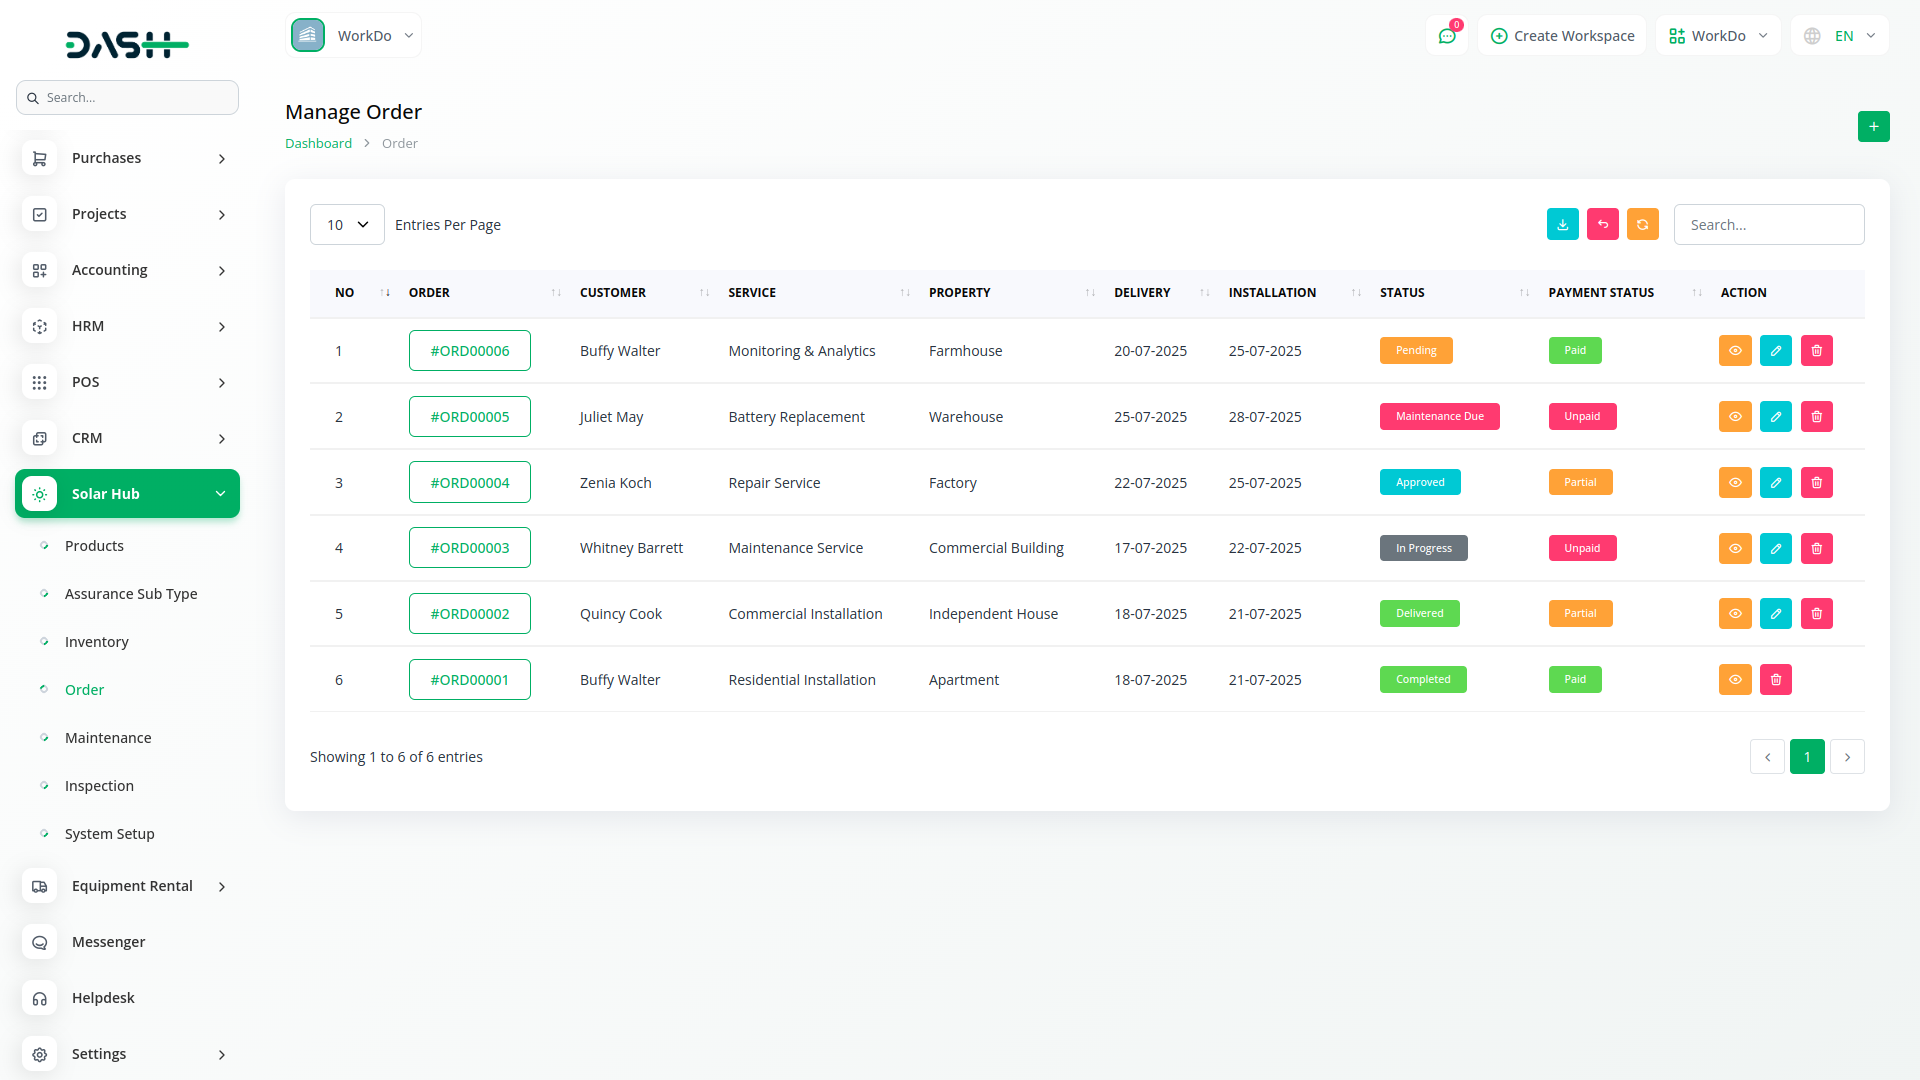The height and width of the screenshot is (1080, 1920).
Task: Open the entries per page dropdown
Action: [x=347, y=225]
